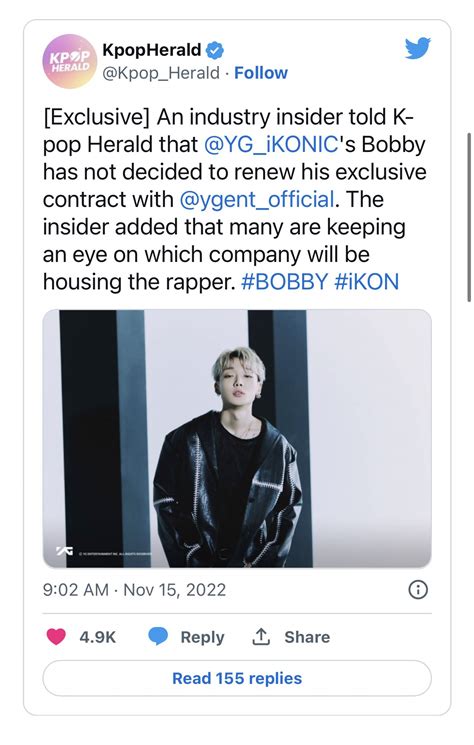This screenshot has width=474, height=745.
Task: Open the #iKON hashtag
Action: (366, 282)
